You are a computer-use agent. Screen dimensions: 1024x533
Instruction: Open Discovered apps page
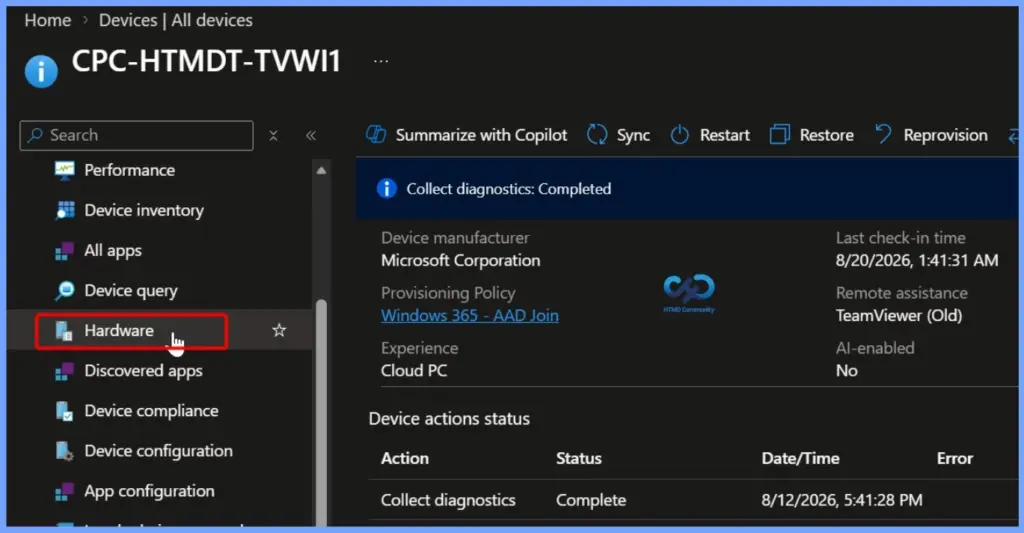pos(143,371)
